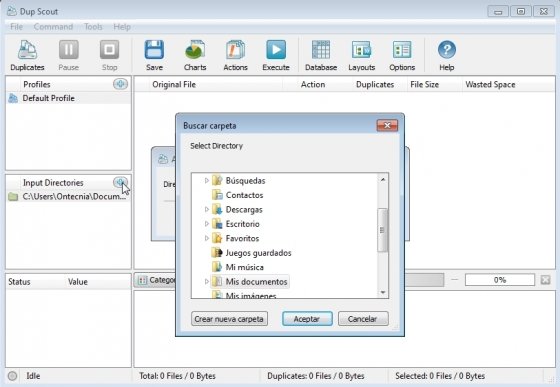Click the Status column header
The width and height of the screenshot is (560, 387).
pos(19,282)
